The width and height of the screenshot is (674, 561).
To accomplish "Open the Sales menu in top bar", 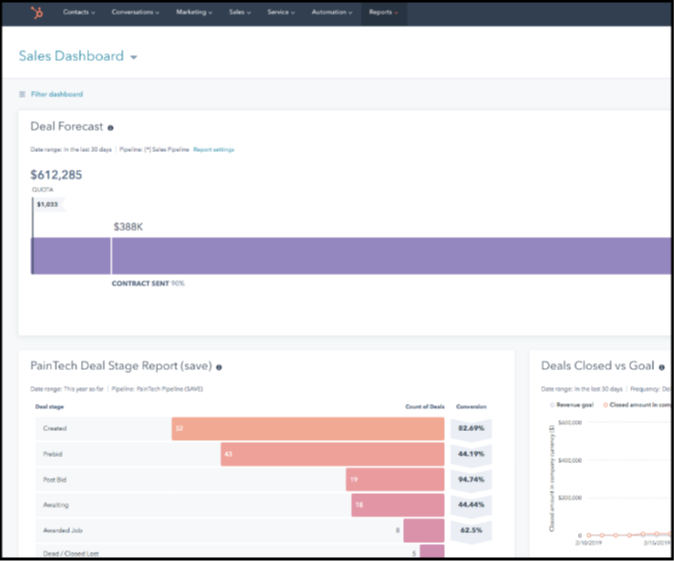I will pos(240,13).
